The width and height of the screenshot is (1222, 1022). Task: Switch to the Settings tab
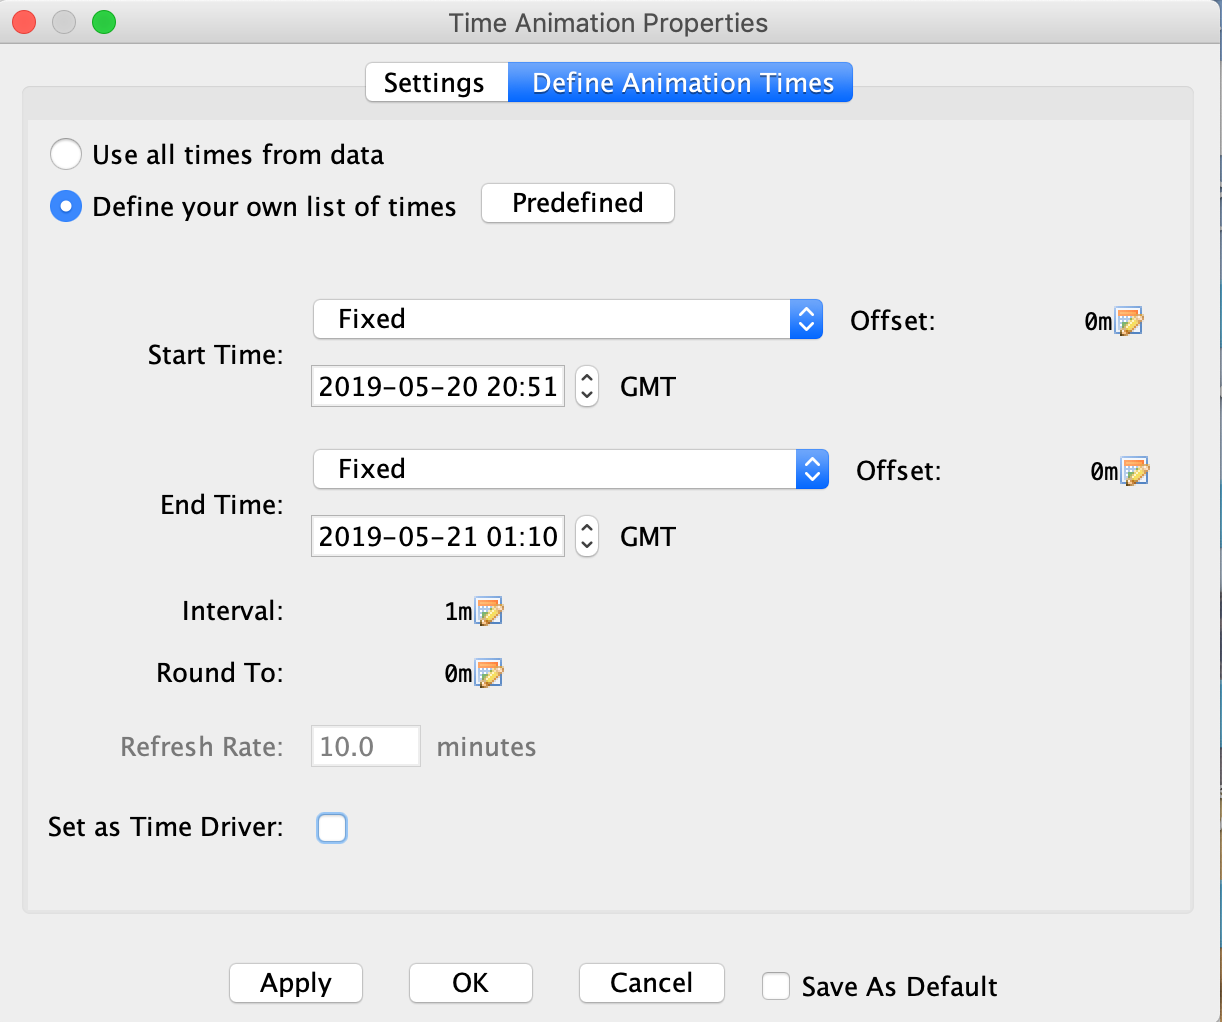pos(435,83)
